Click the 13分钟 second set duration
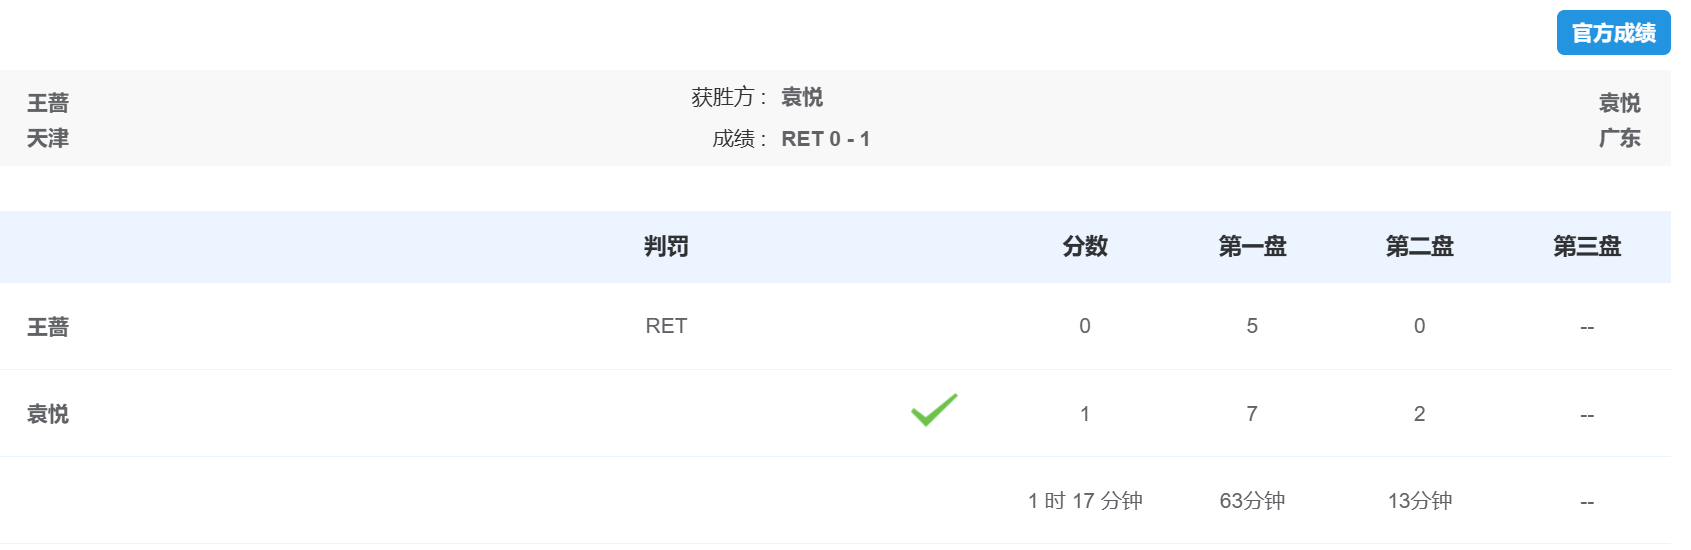 [1419, 501]
